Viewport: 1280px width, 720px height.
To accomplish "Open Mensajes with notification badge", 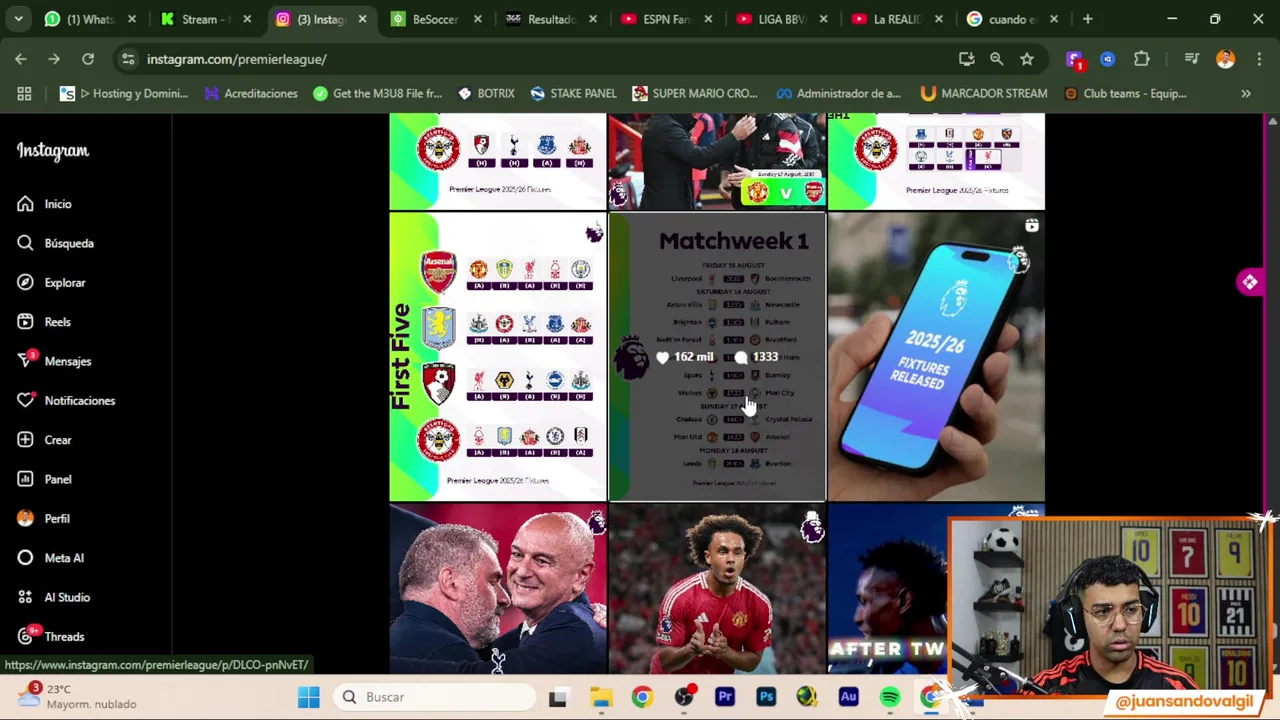I will (x=54, y=361).
